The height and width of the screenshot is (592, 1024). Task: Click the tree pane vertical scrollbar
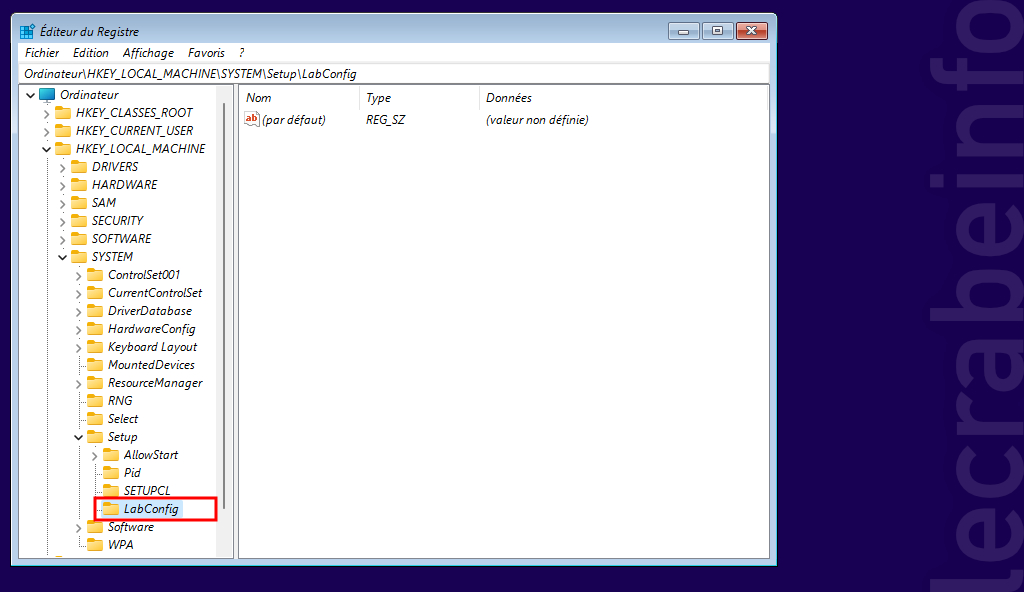point(224,306)
